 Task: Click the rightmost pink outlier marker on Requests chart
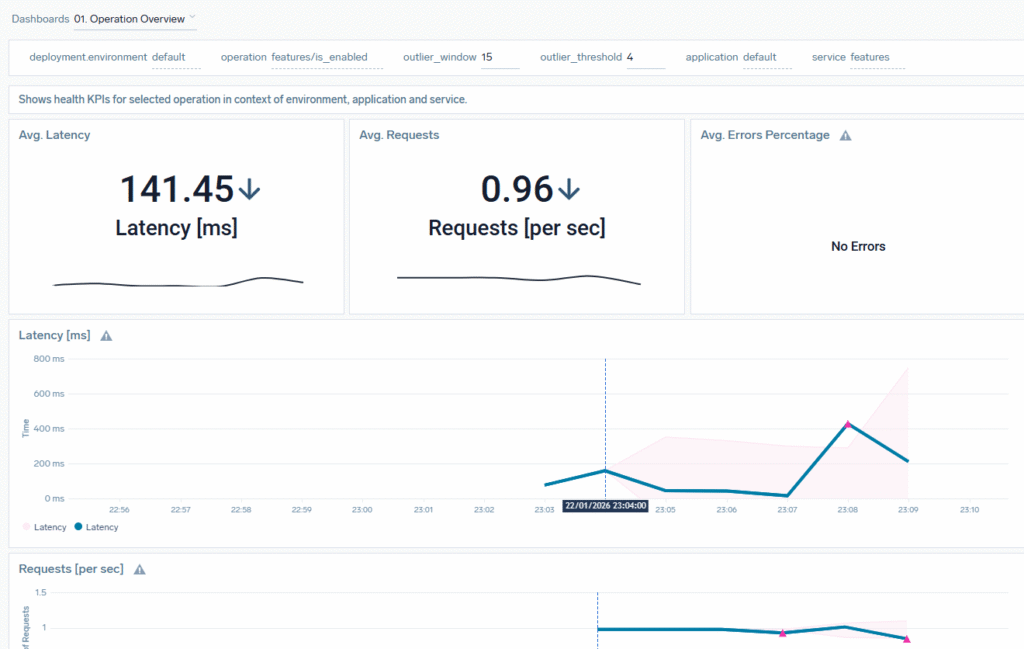[907, 639]
